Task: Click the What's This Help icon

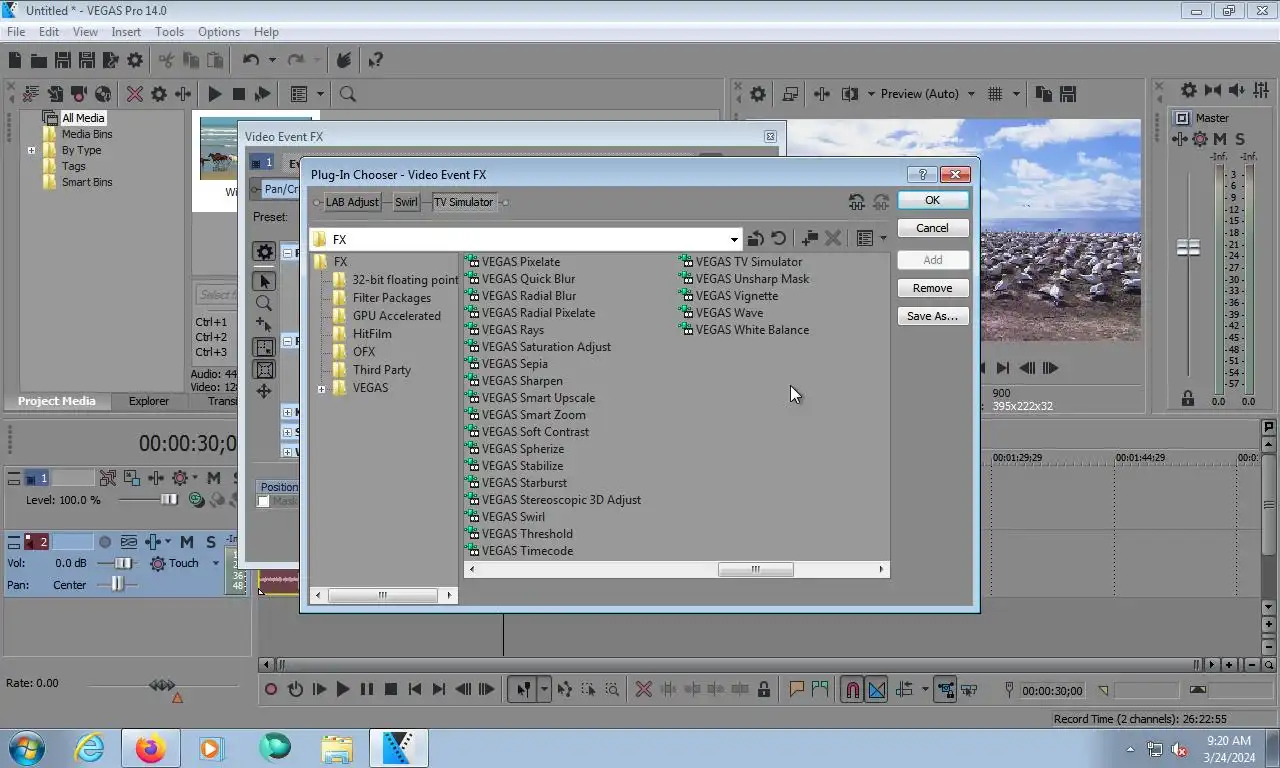Action: click(x=376, y=61)
